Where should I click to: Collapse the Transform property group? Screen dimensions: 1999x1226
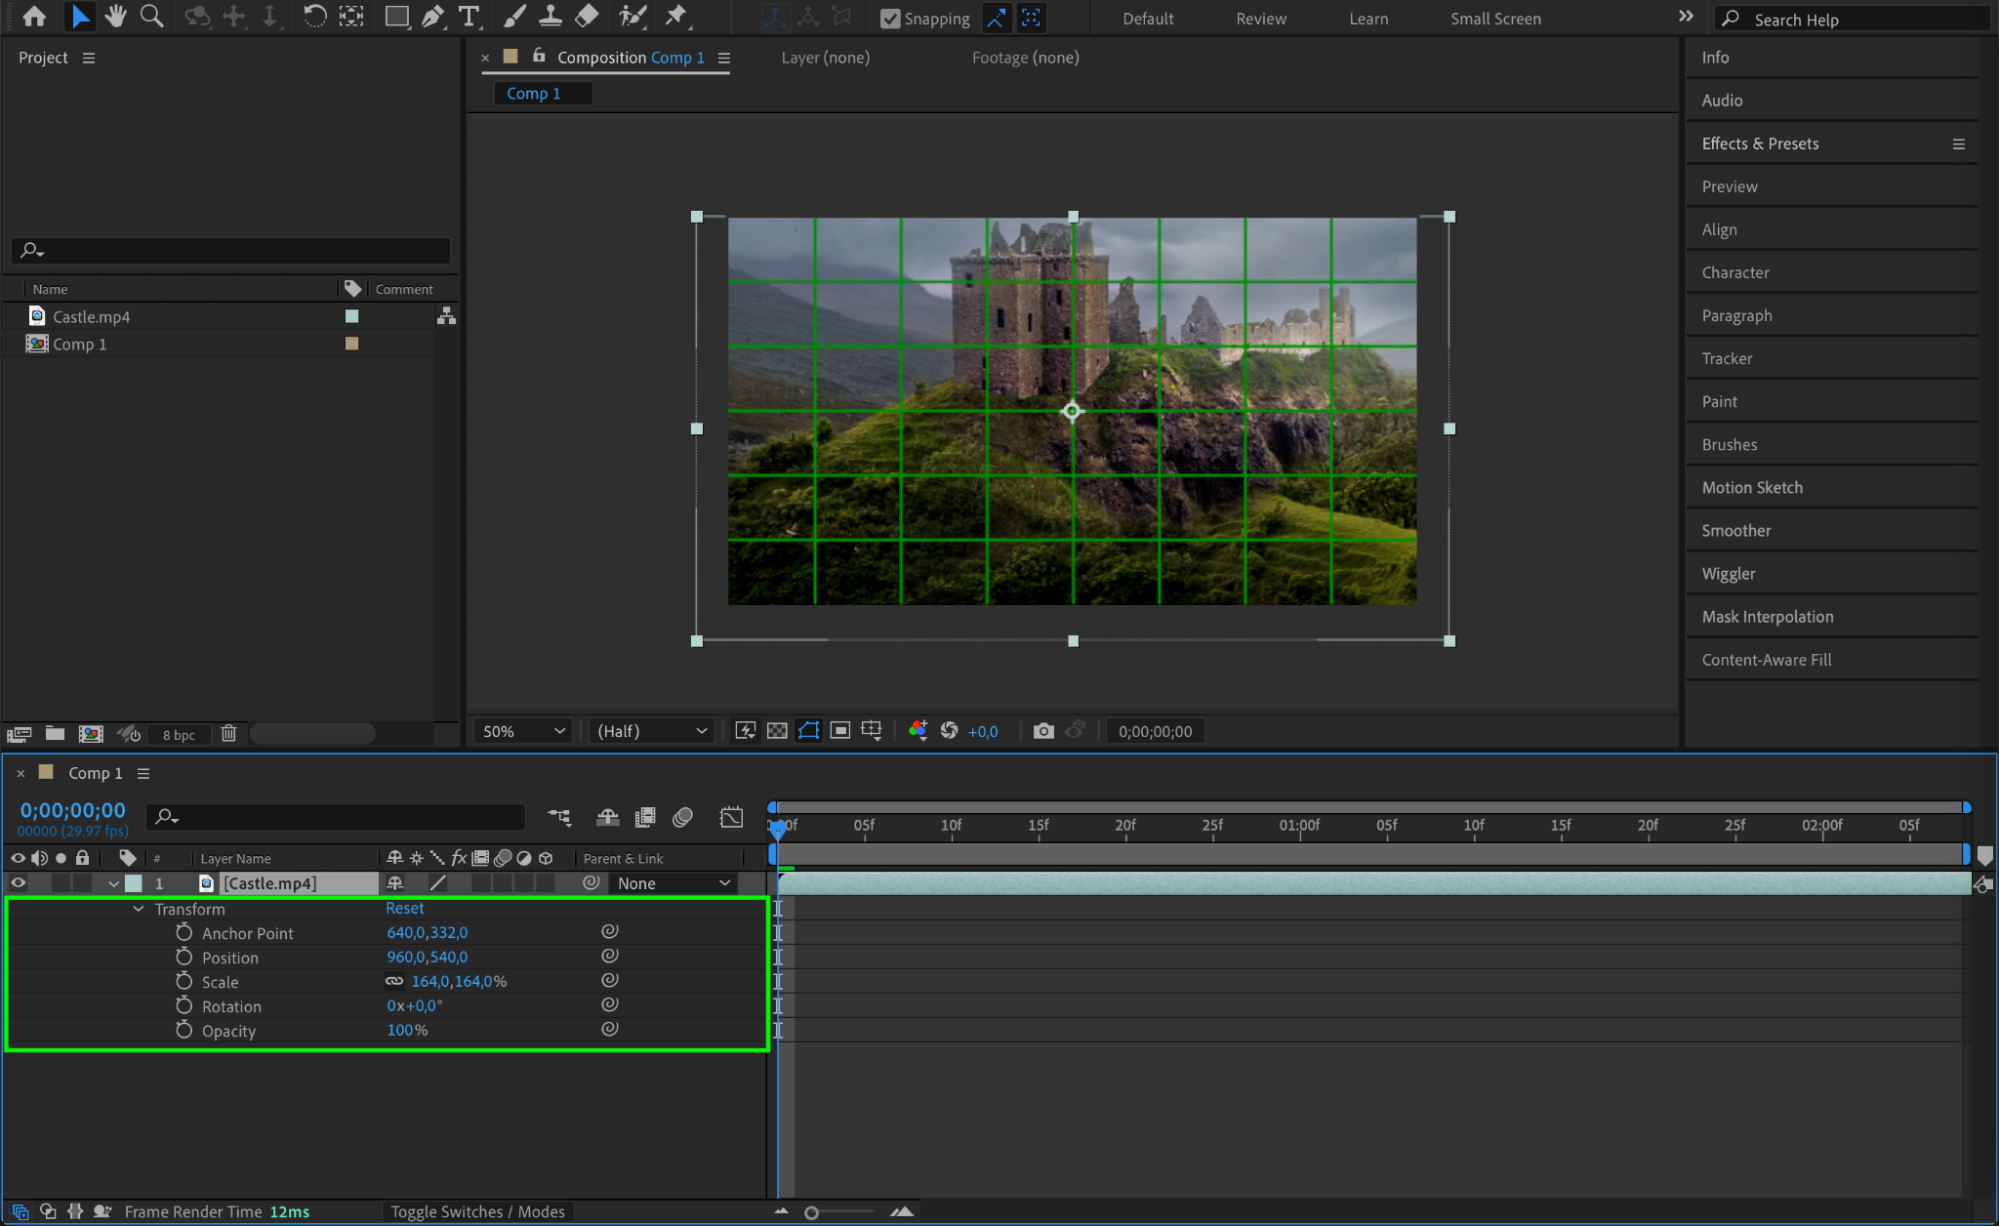pyautogui.click(x=138, y=909)
